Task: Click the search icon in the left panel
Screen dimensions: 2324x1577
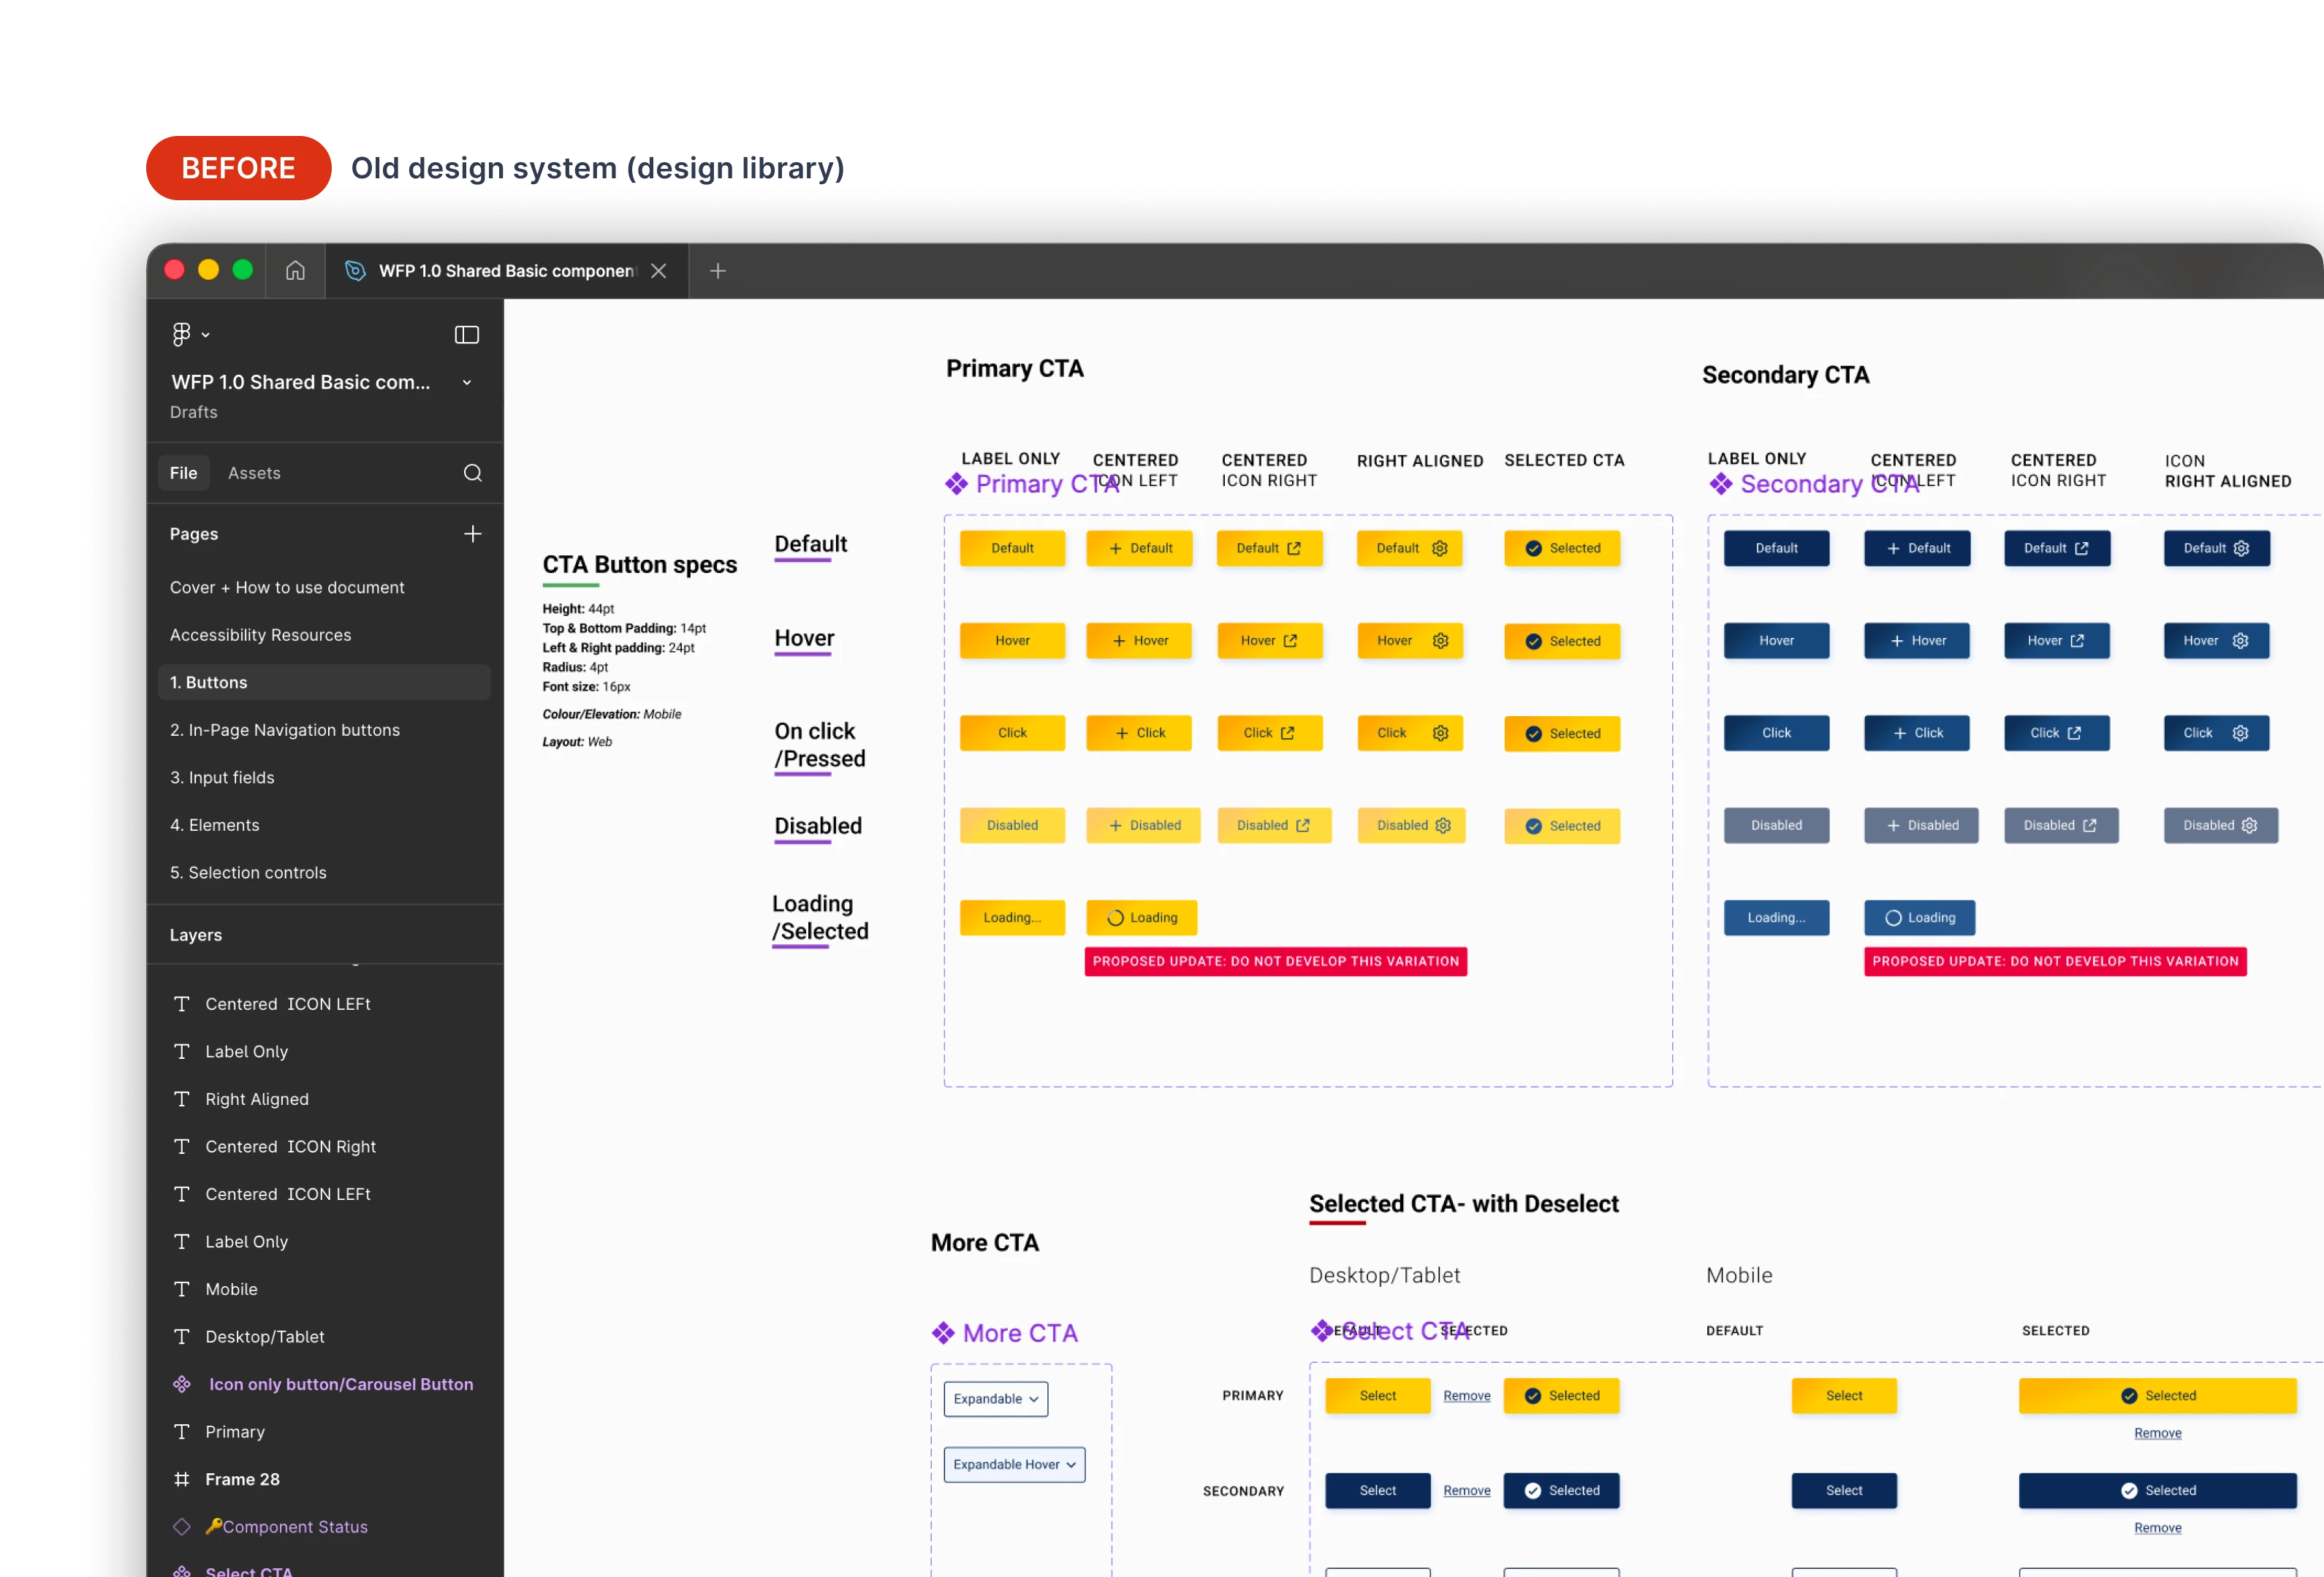Action: (x=472, y=472)
